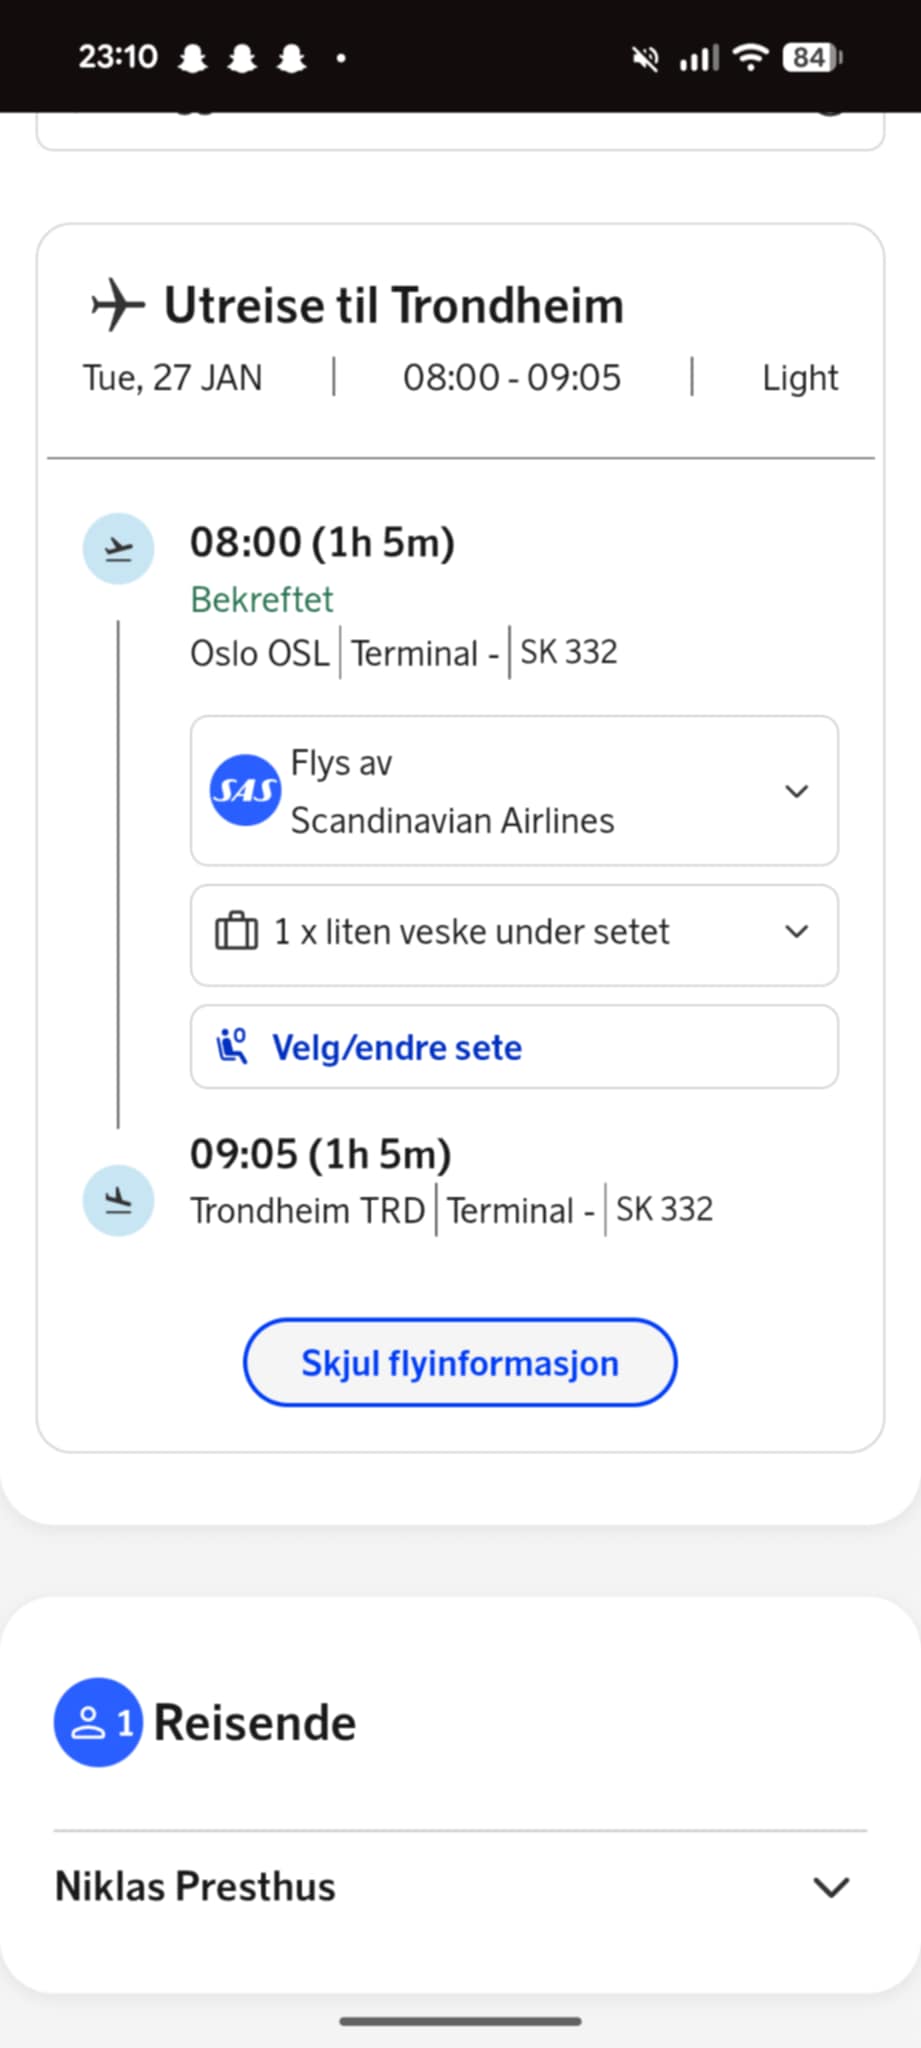
Task: Tap the green Bekreftet status text
Action: coord(262,599)
